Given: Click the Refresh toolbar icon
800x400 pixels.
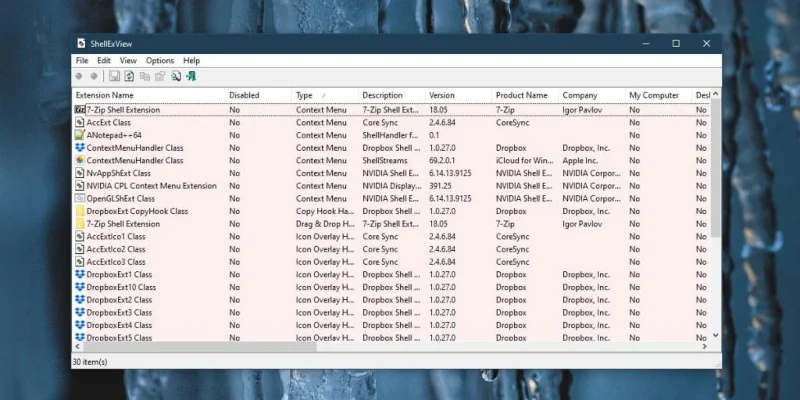Looking at the screenshot, I should (x=129, y=76).
